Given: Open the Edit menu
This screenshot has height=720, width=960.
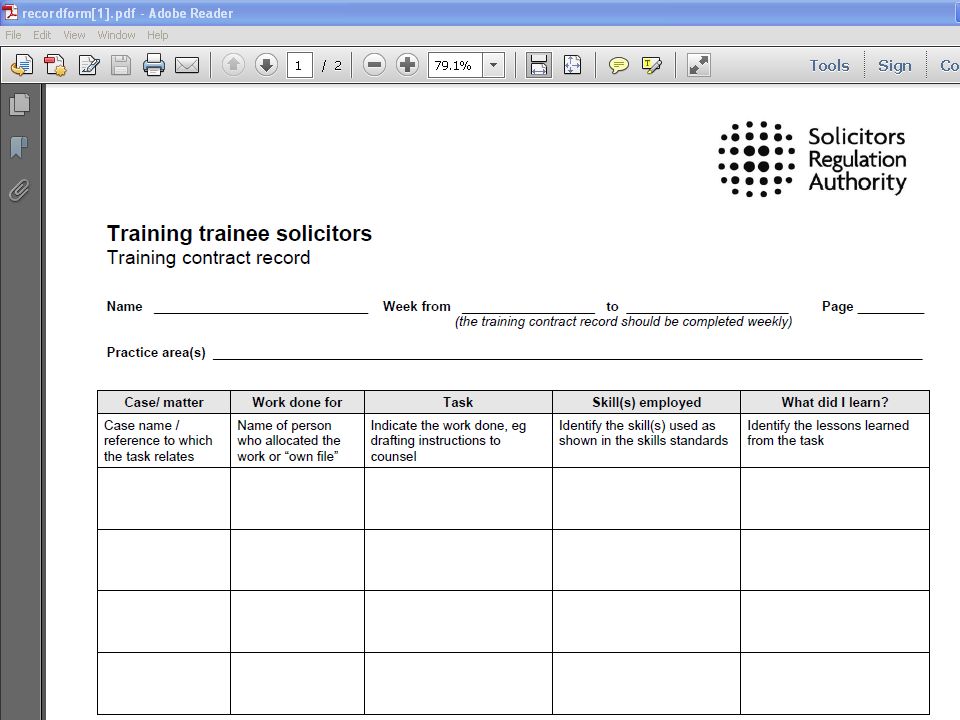Looking at the screenshot, I should pyautogui.click(x=42, y=35).
